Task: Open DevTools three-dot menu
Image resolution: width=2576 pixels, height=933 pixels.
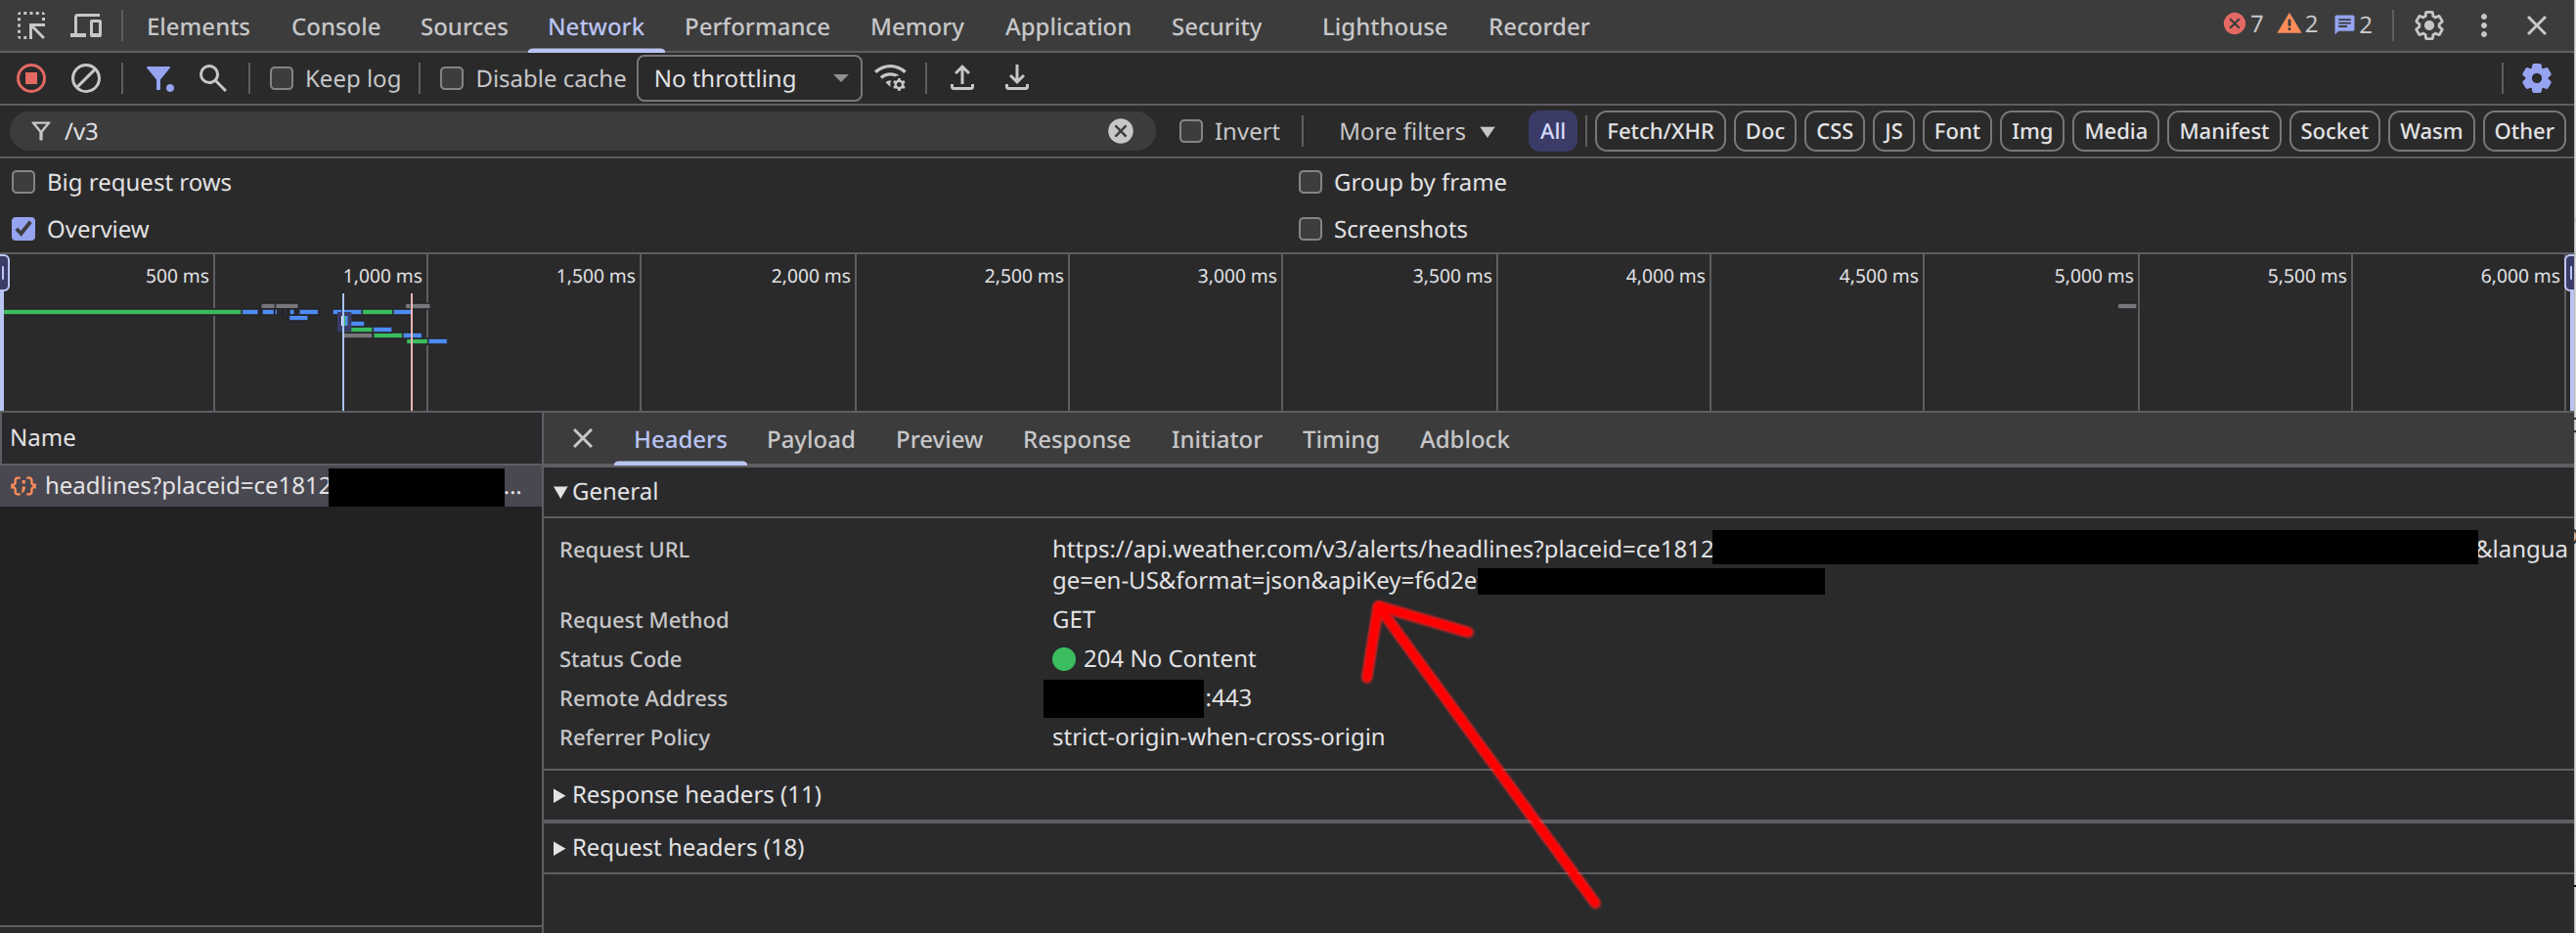Action: click(x=2484, y=26)
